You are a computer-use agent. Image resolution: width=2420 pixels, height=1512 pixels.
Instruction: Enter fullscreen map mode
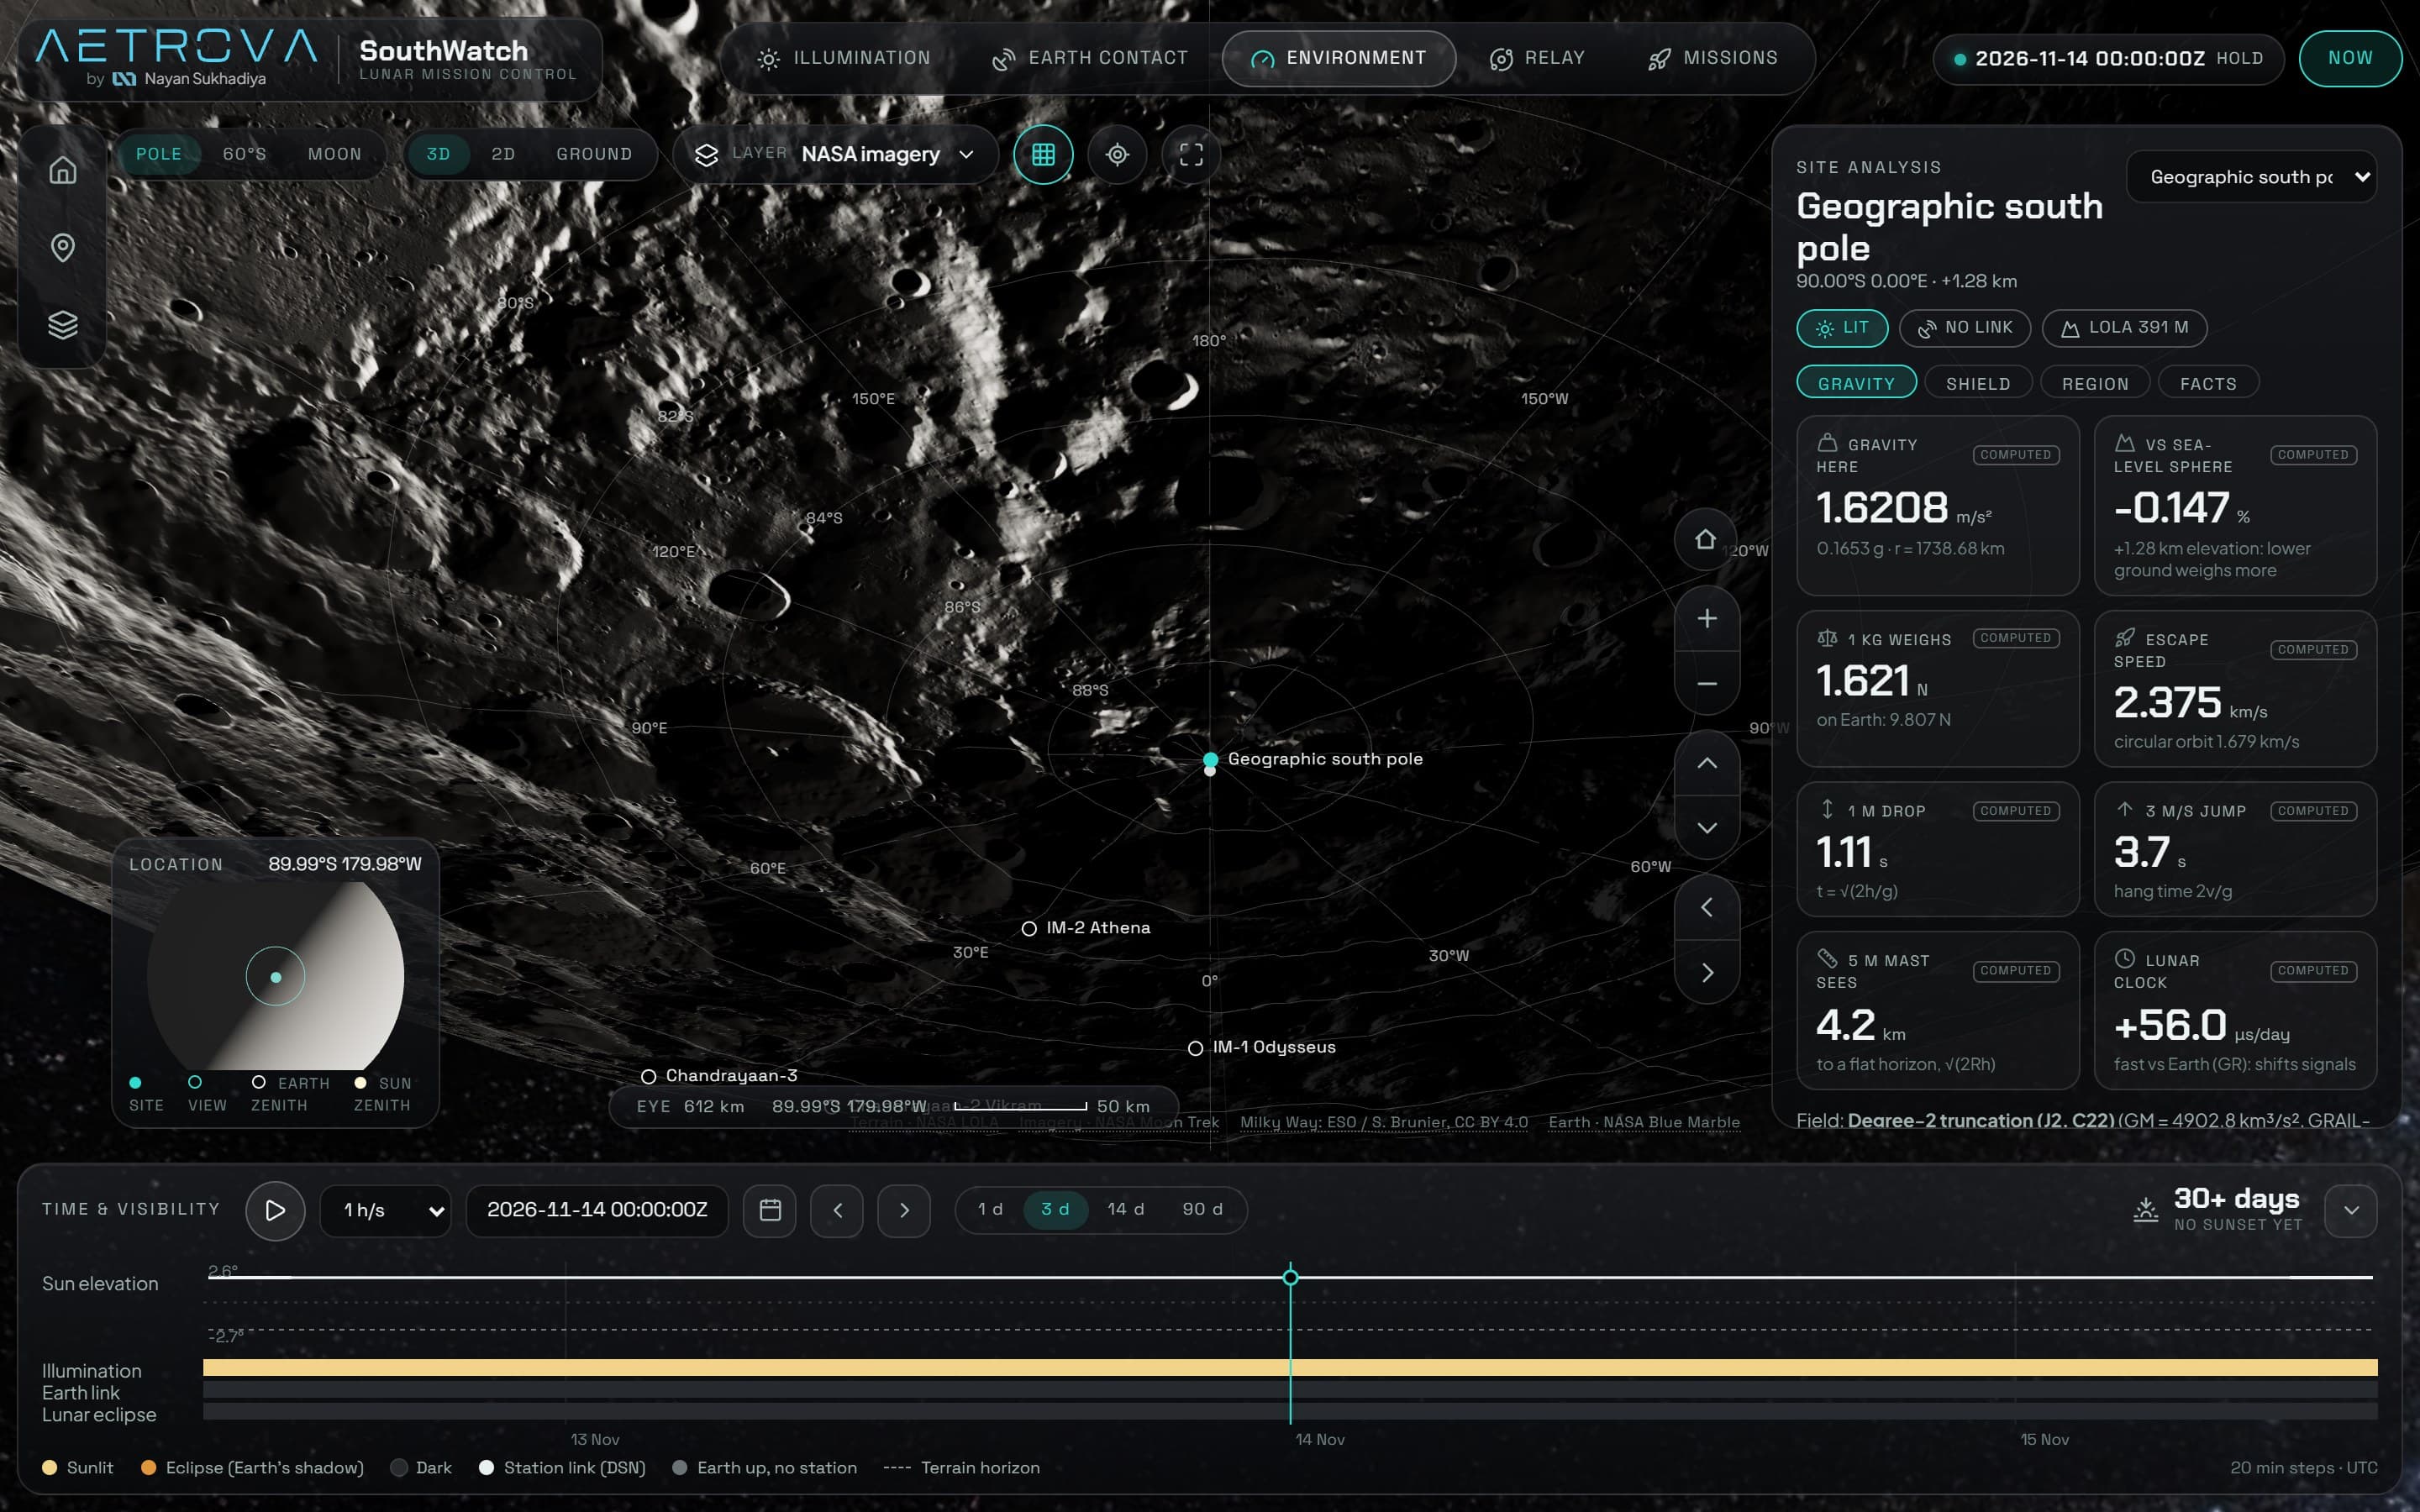[x=1191, y=154]
